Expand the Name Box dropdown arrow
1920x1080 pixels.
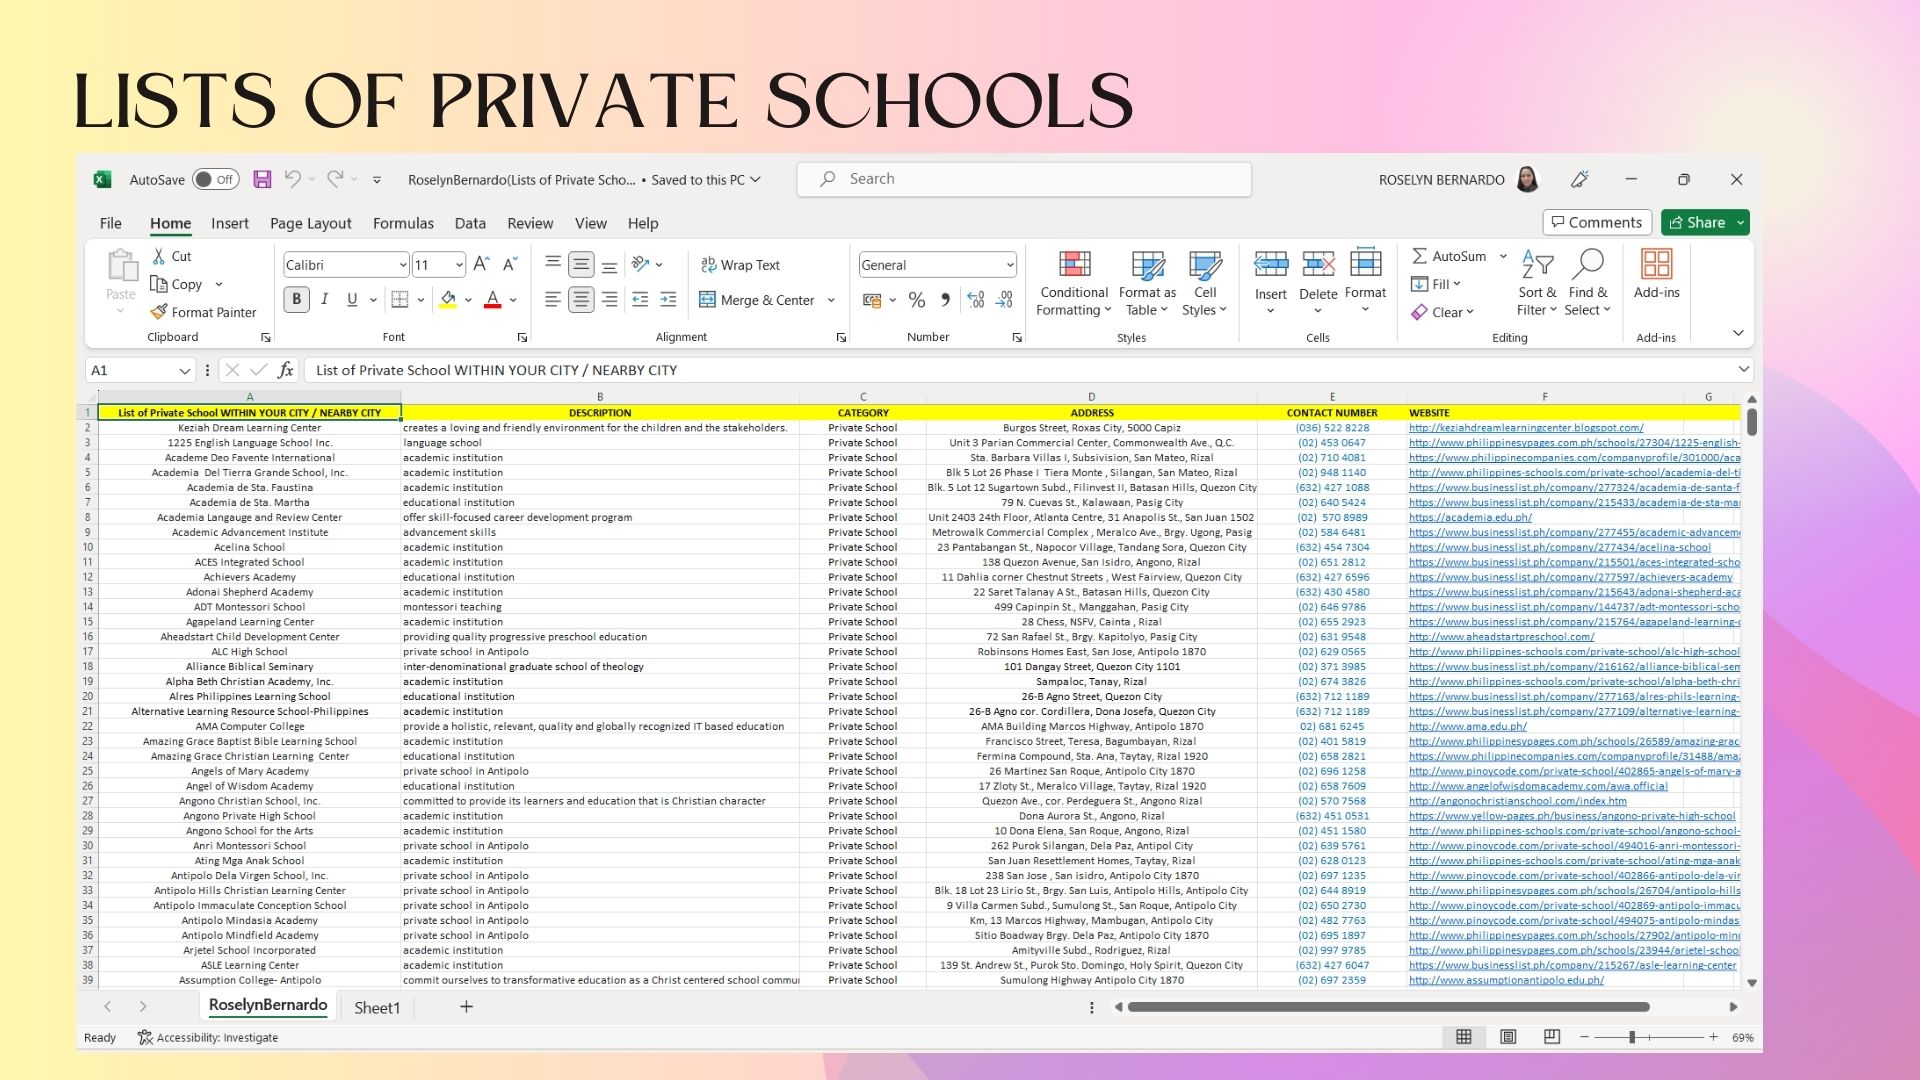point(184,371)
